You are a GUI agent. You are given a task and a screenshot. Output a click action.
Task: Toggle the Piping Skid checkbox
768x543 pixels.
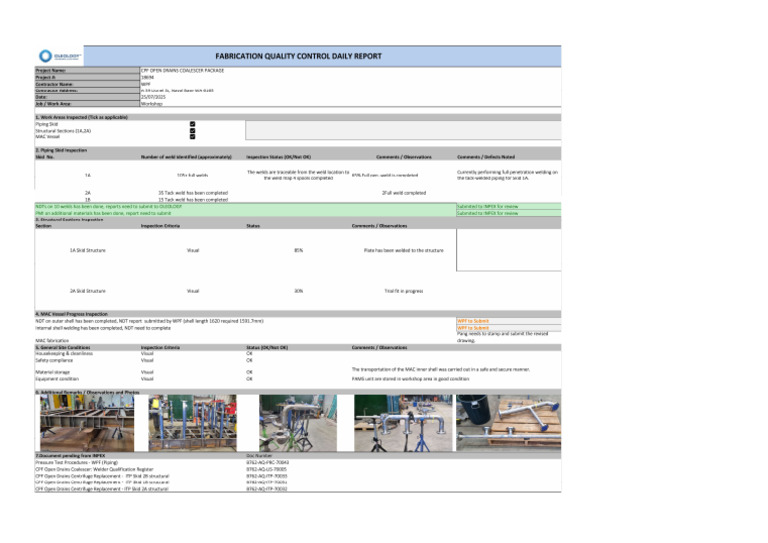coord(192,124)
